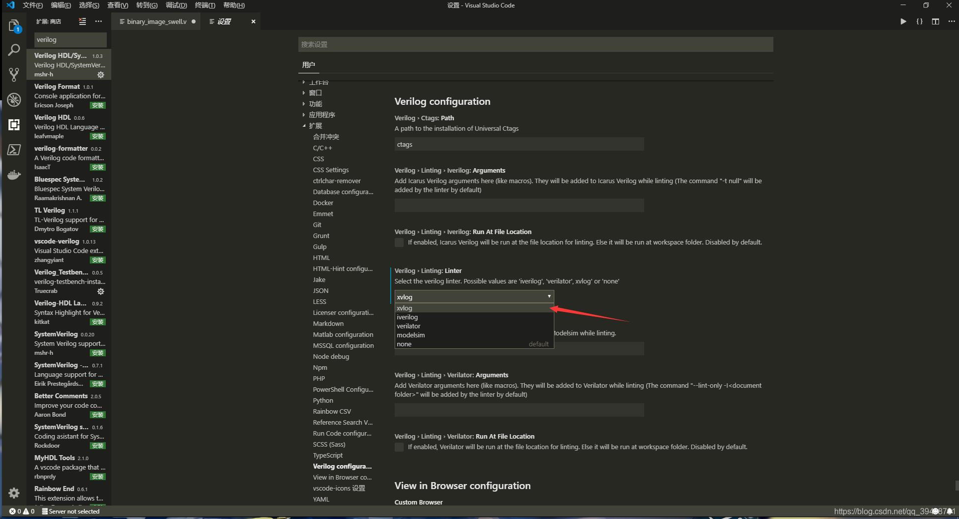
Task: Install the Bluespec System Verilog extension
Action: coord(98,198)
